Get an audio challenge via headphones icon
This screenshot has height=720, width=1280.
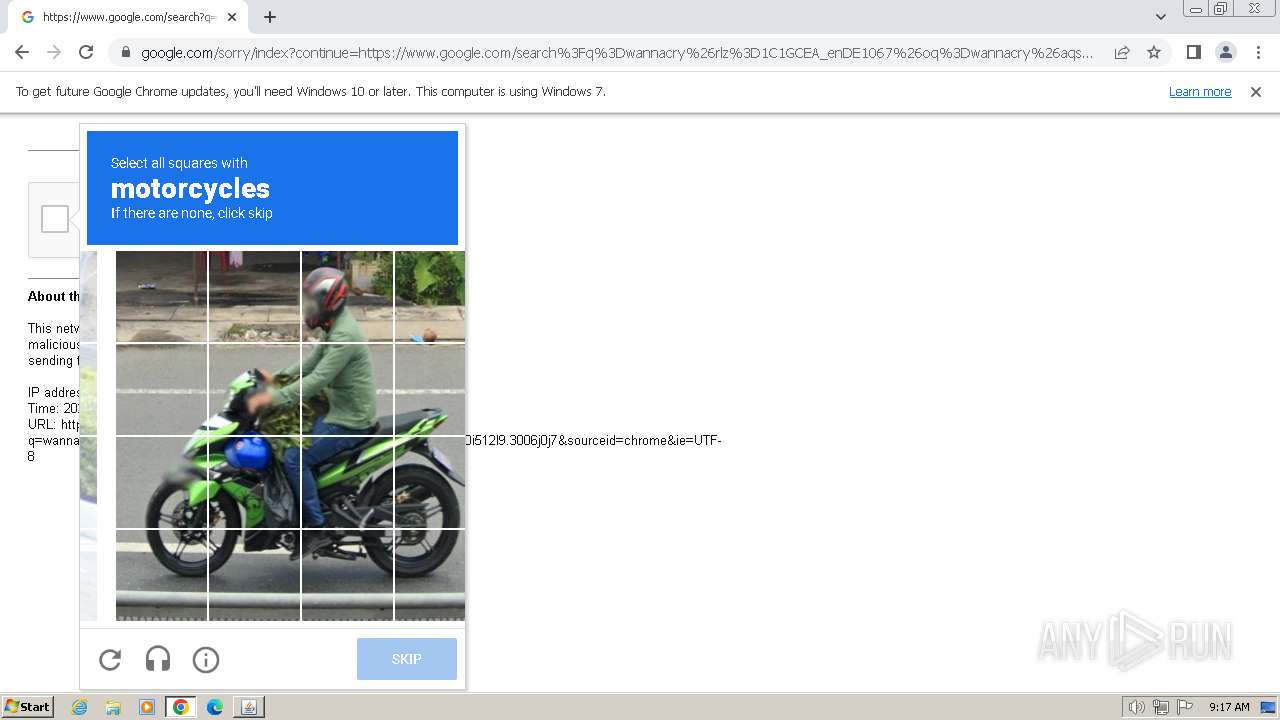[158, 659]
